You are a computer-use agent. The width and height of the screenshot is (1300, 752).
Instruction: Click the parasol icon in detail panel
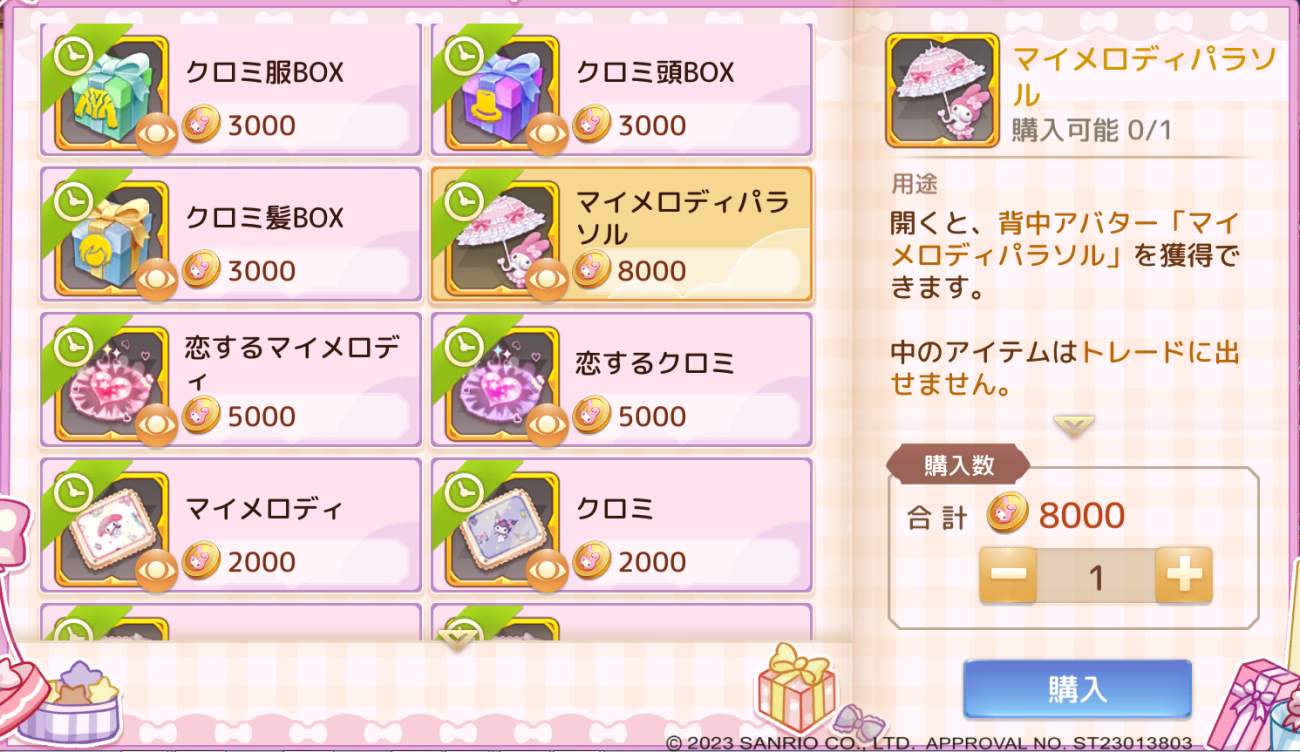click(942, 90)
